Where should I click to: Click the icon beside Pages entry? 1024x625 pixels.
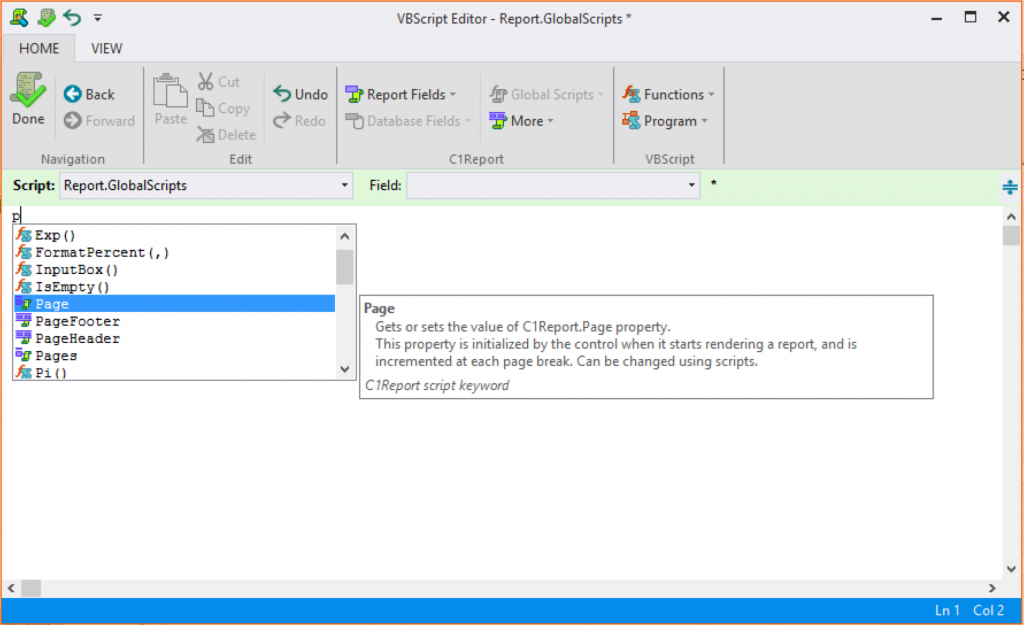(x=24, y=355)
